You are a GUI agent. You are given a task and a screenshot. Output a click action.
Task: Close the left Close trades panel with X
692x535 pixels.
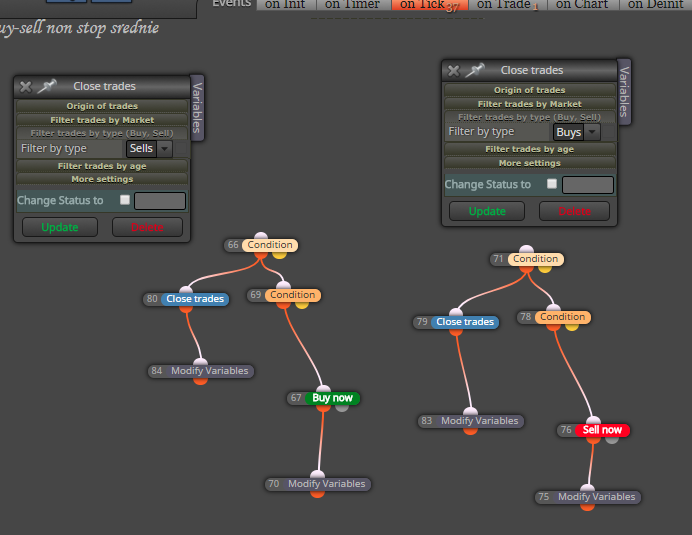pos(26,87)
